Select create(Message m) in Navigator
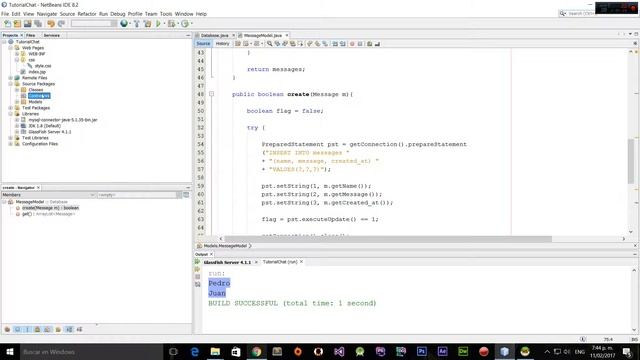This screenshot has width=640, height=360. (x=50, y=208)
